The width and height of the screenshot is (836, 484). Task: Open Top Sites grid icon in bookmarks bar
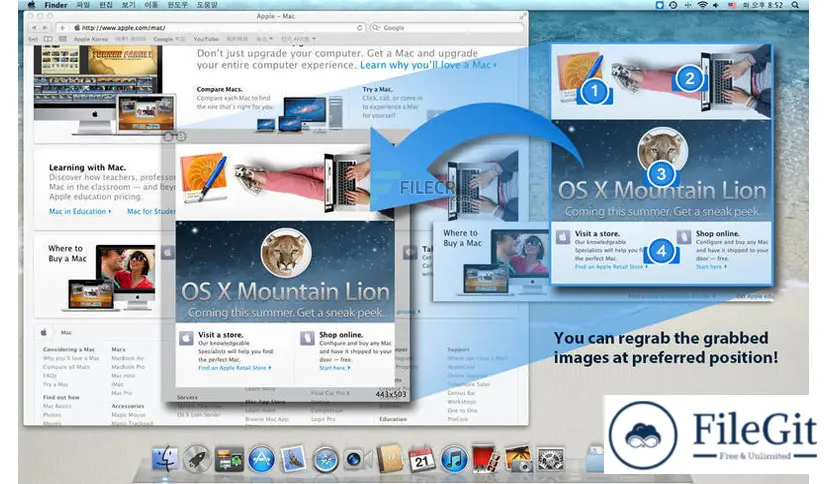tap(62, 39)
